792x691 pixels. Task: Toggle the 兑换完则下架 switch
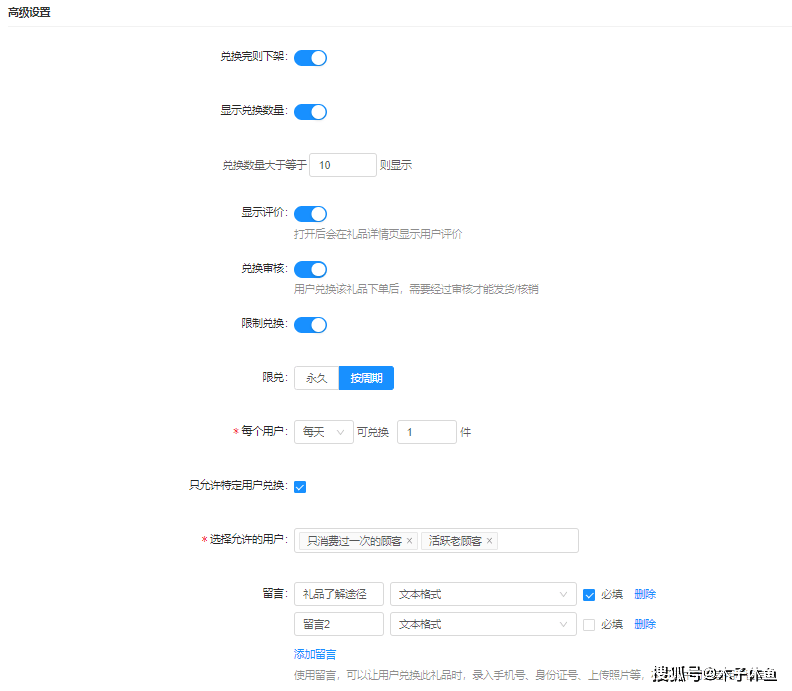pos(310,58)
